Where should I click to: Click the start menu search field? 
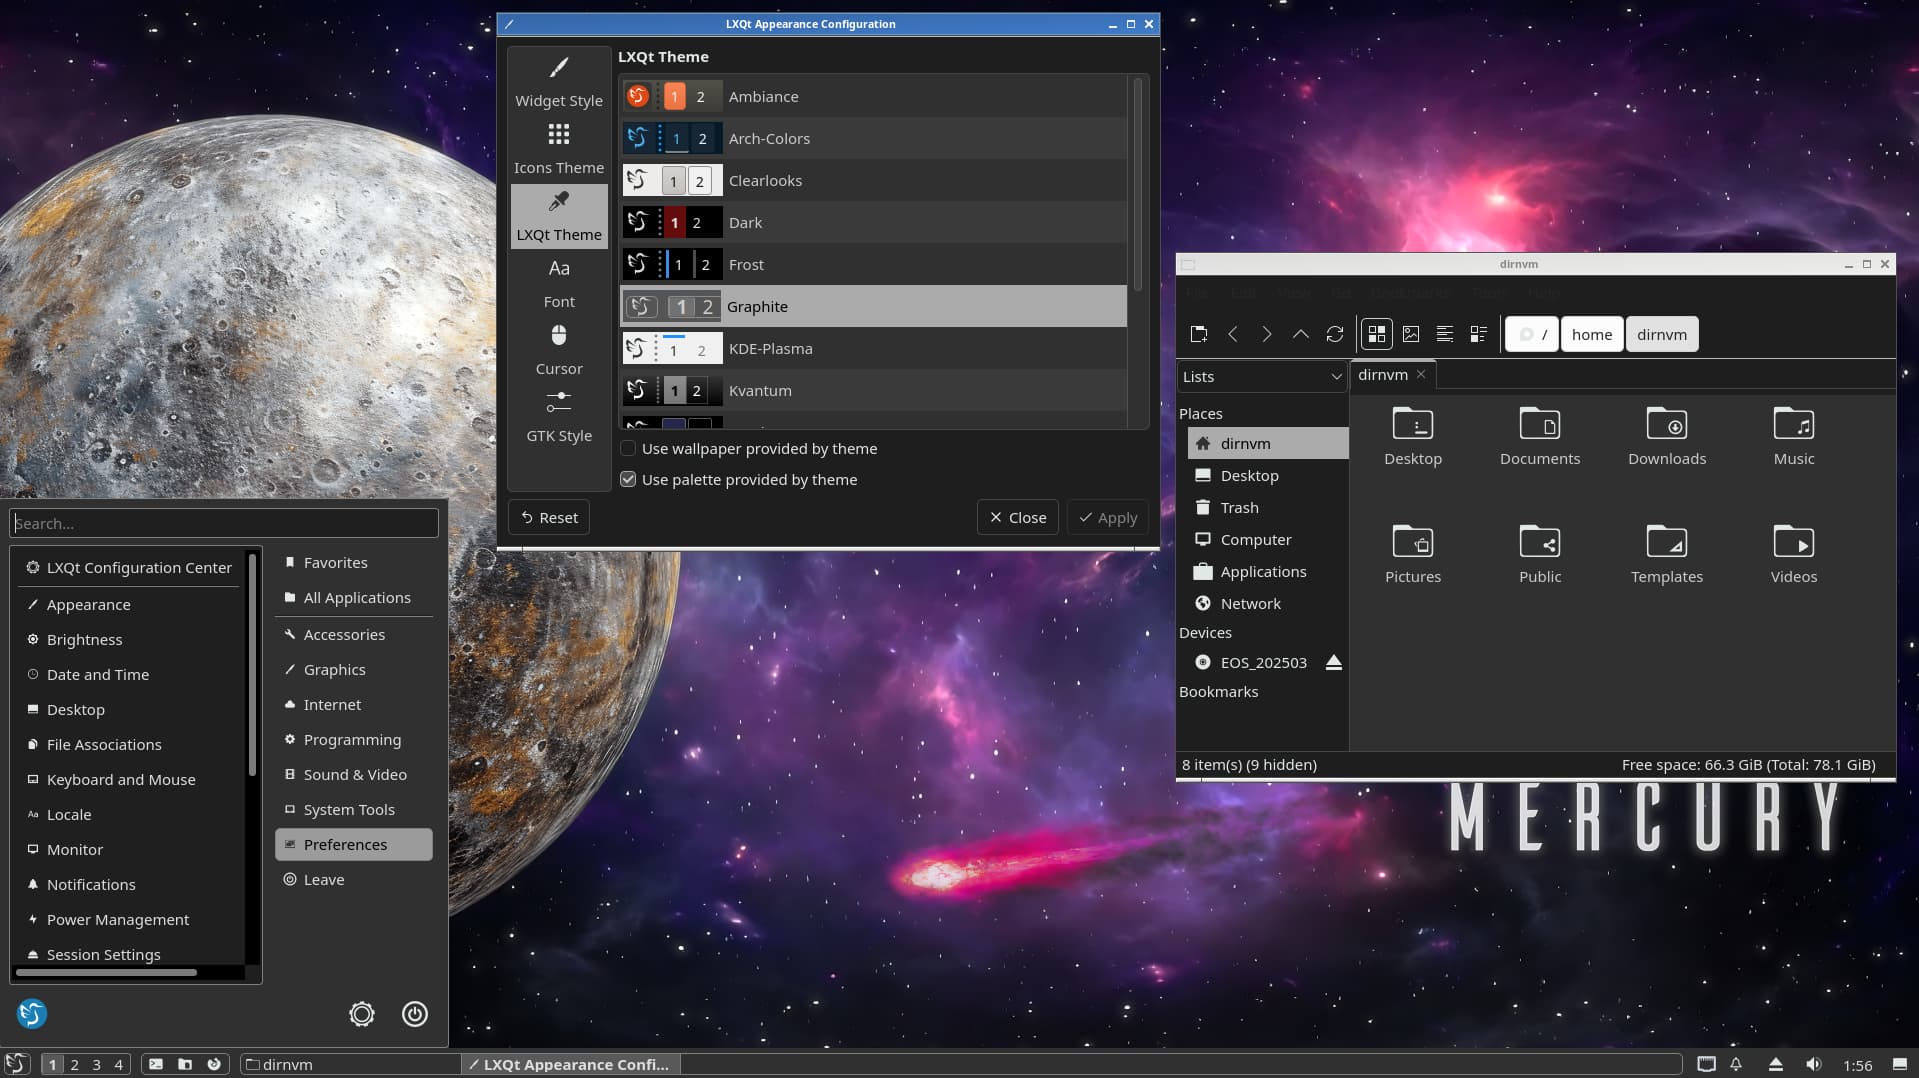[224, 523]
